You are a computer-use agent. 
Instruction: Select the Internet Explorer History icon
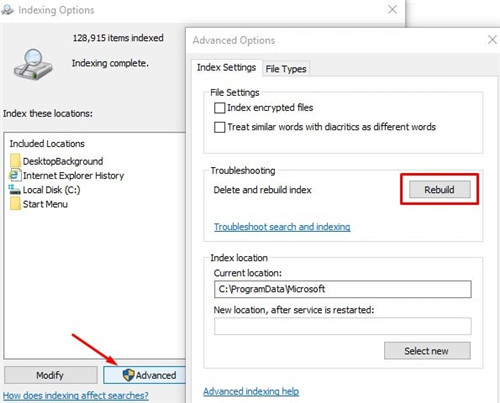point(14,175)
